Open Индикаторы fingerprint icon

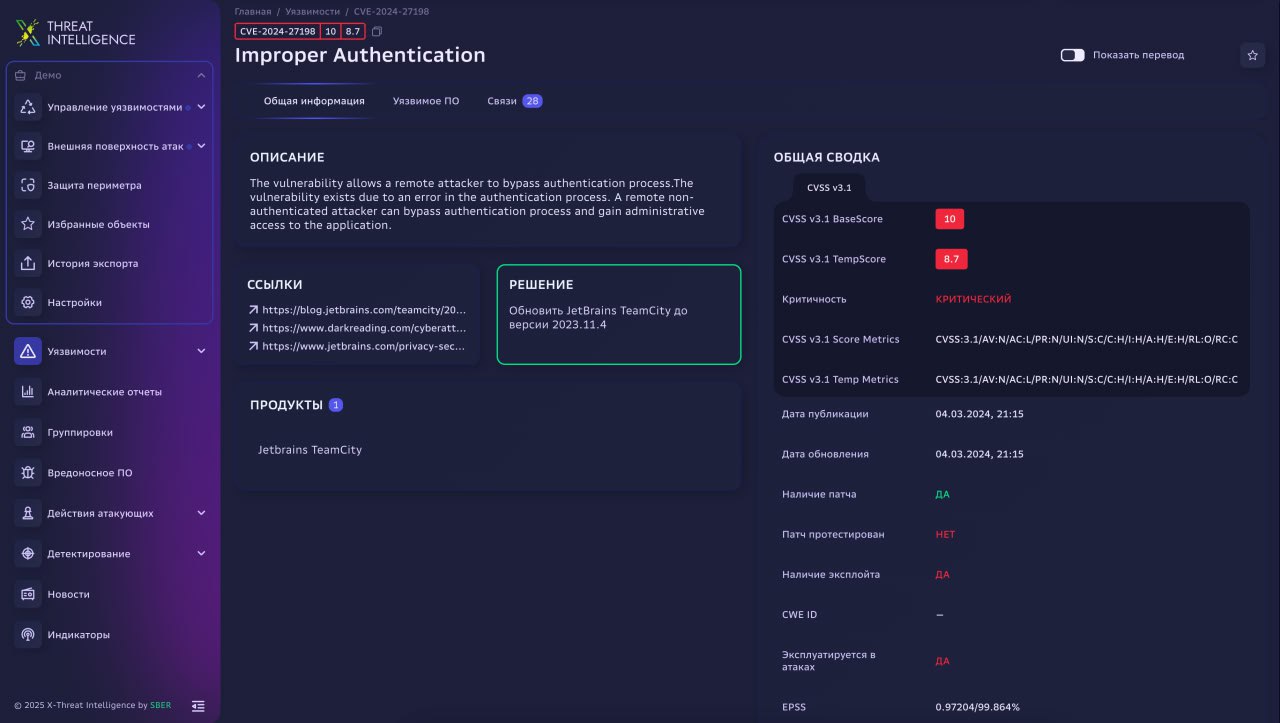click(x=28, y=635)
